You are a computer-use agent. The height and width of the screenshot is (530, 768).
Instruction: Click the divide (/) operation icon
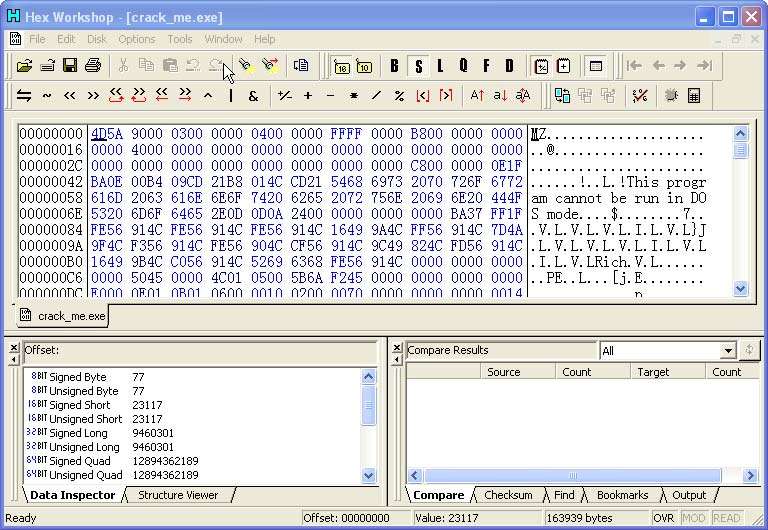point(376,96)
